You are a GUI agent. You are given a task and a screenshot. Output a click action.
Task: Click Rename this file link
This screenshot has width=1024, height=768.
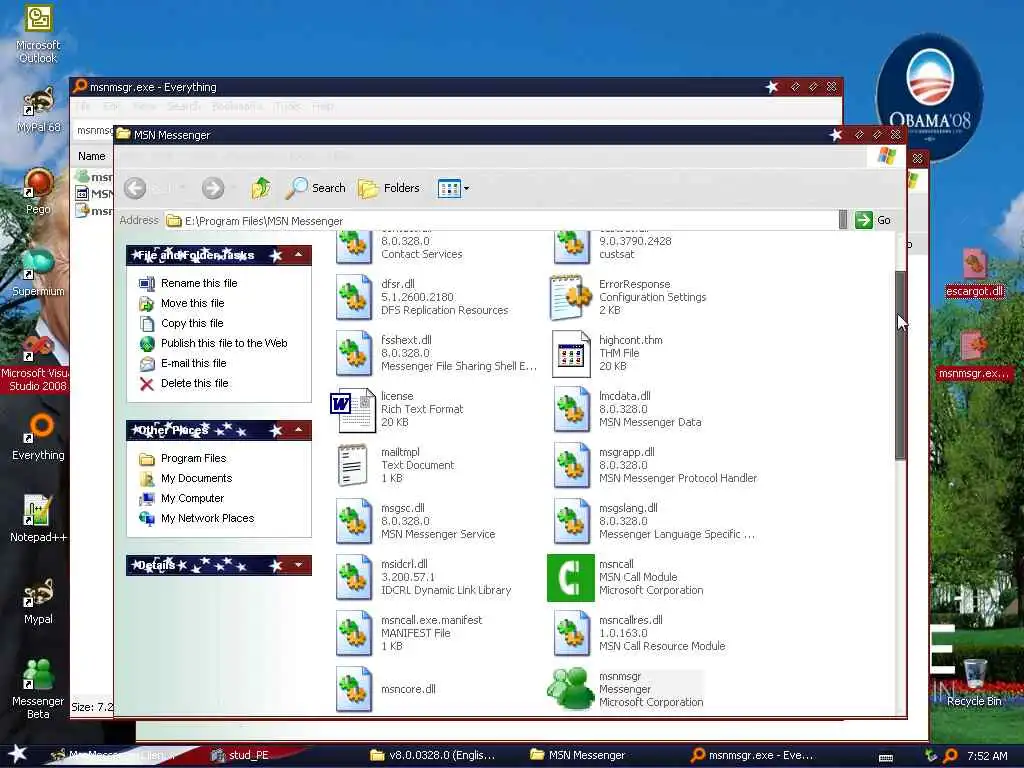click(x=199, y=283)
